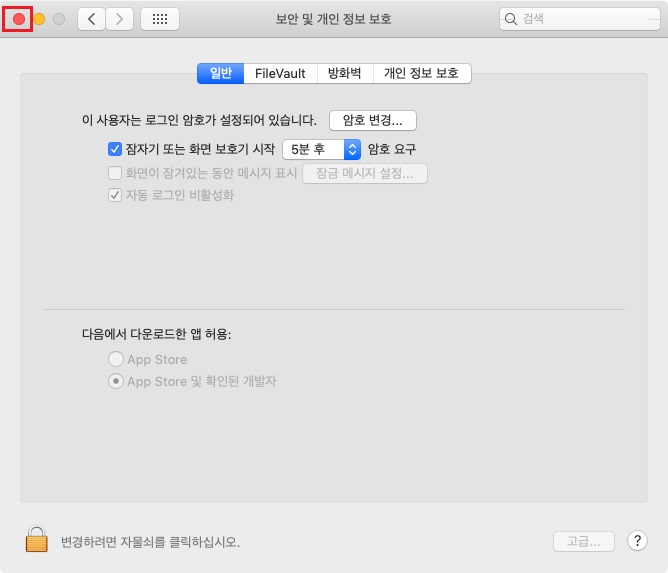Focus the 검색 search field
The width and height of the screenshot is (668, 573).
579,19
